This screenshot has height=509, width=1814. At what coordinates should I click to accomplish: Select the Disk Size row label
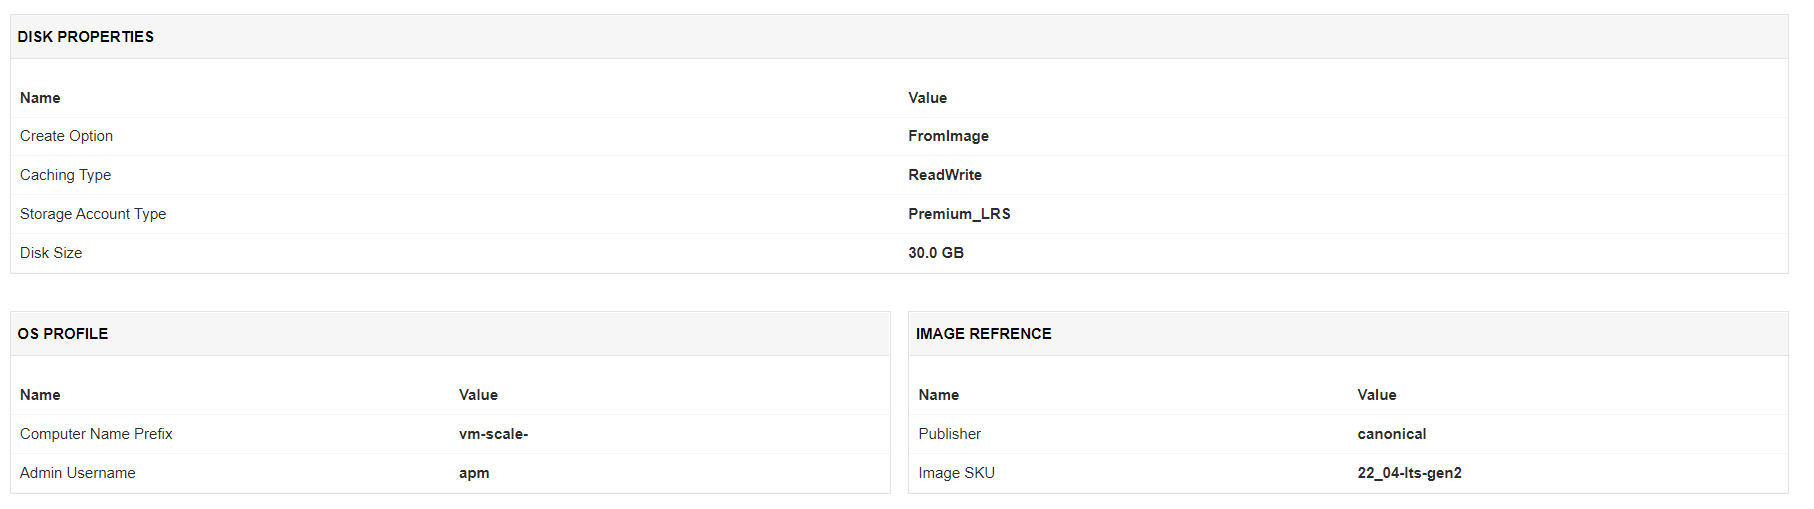coord(51,253)
